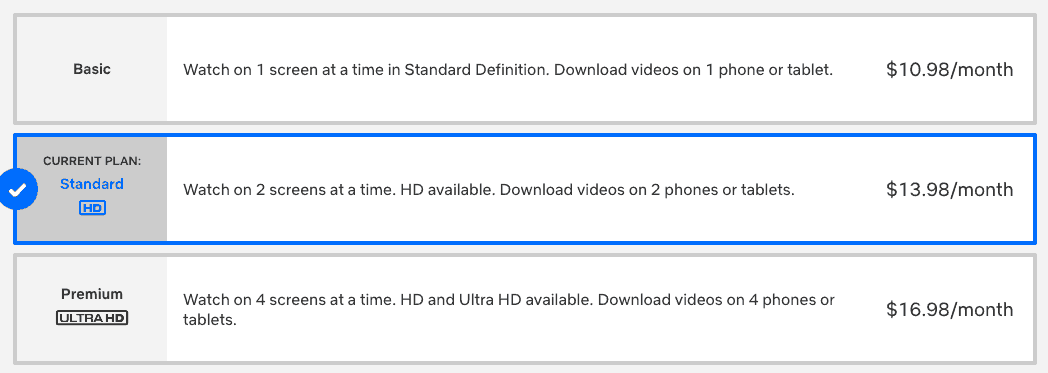The width and height of the screenshot is (1048, 373).
Task: Click the Premium plan label
Action: [x=92, y=294]
